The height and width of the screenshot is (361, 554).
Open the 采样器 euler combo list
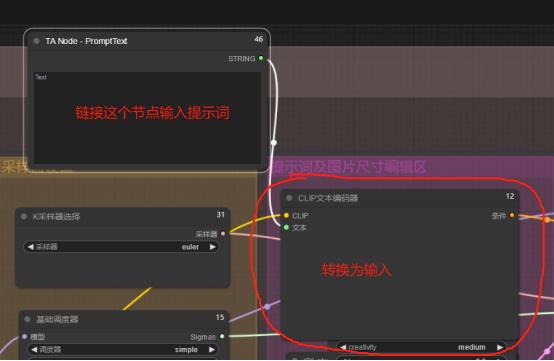pyautogui.click(x=121, y=247)
